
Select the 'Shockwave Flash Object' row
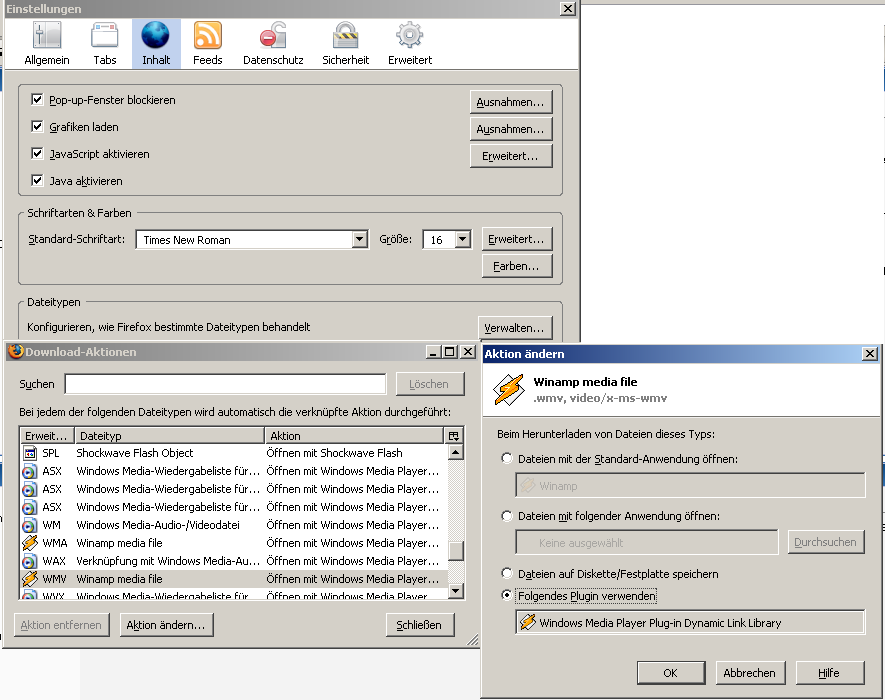click(234, 453)
